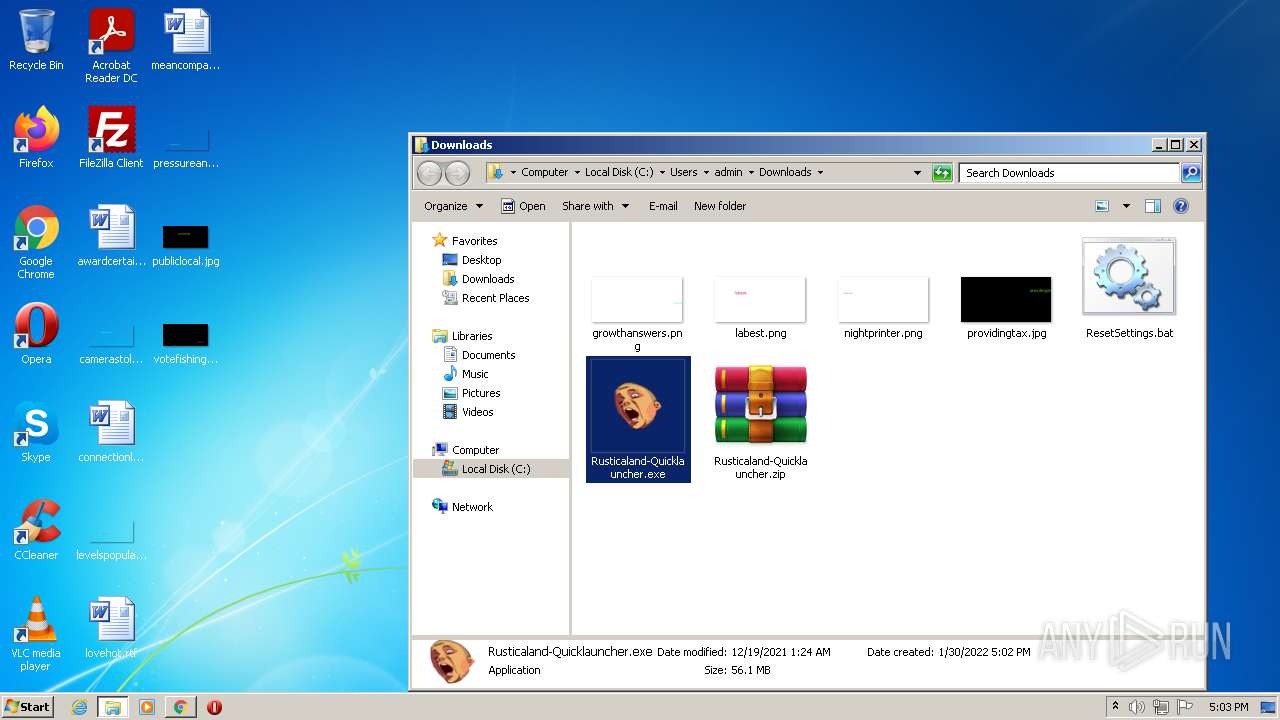Viewport: 1280px width, 720px height.
Task: Select lovehot.rtf desktop document
Action: tap(111, 628)
